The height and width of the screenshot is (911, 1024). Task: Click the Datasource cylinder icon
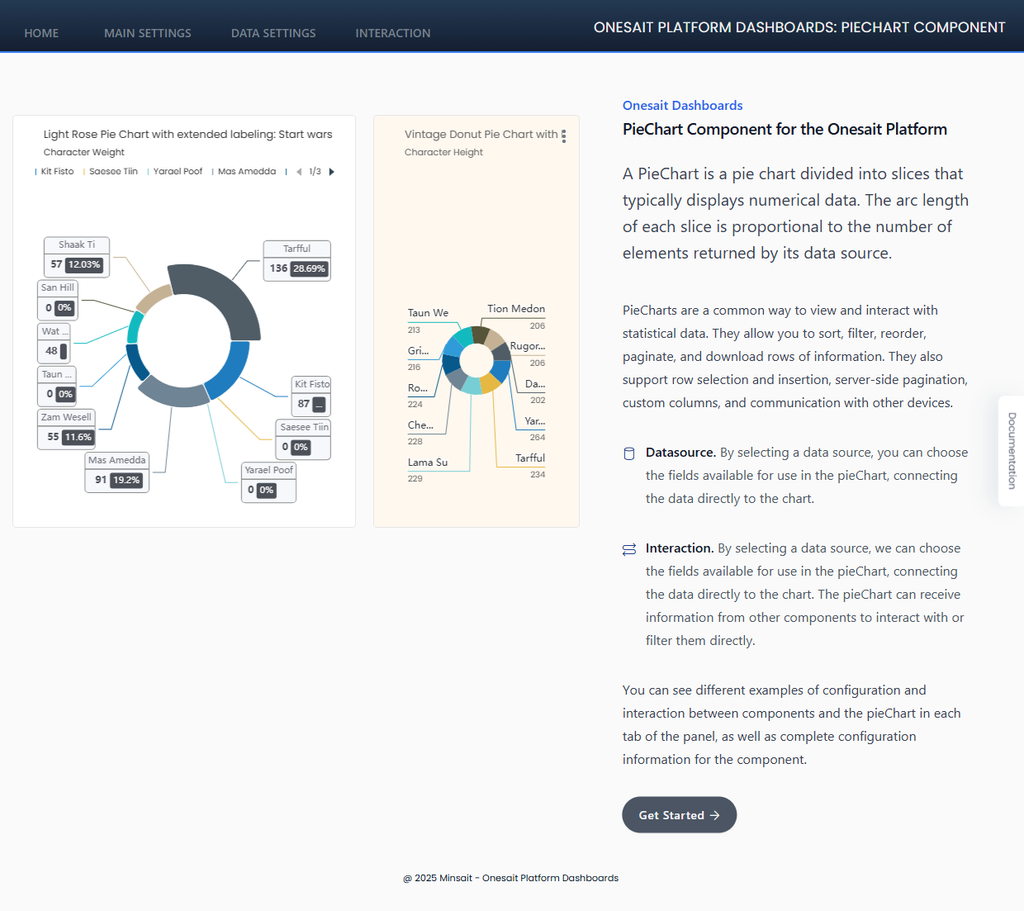click(x=629, y=453)
